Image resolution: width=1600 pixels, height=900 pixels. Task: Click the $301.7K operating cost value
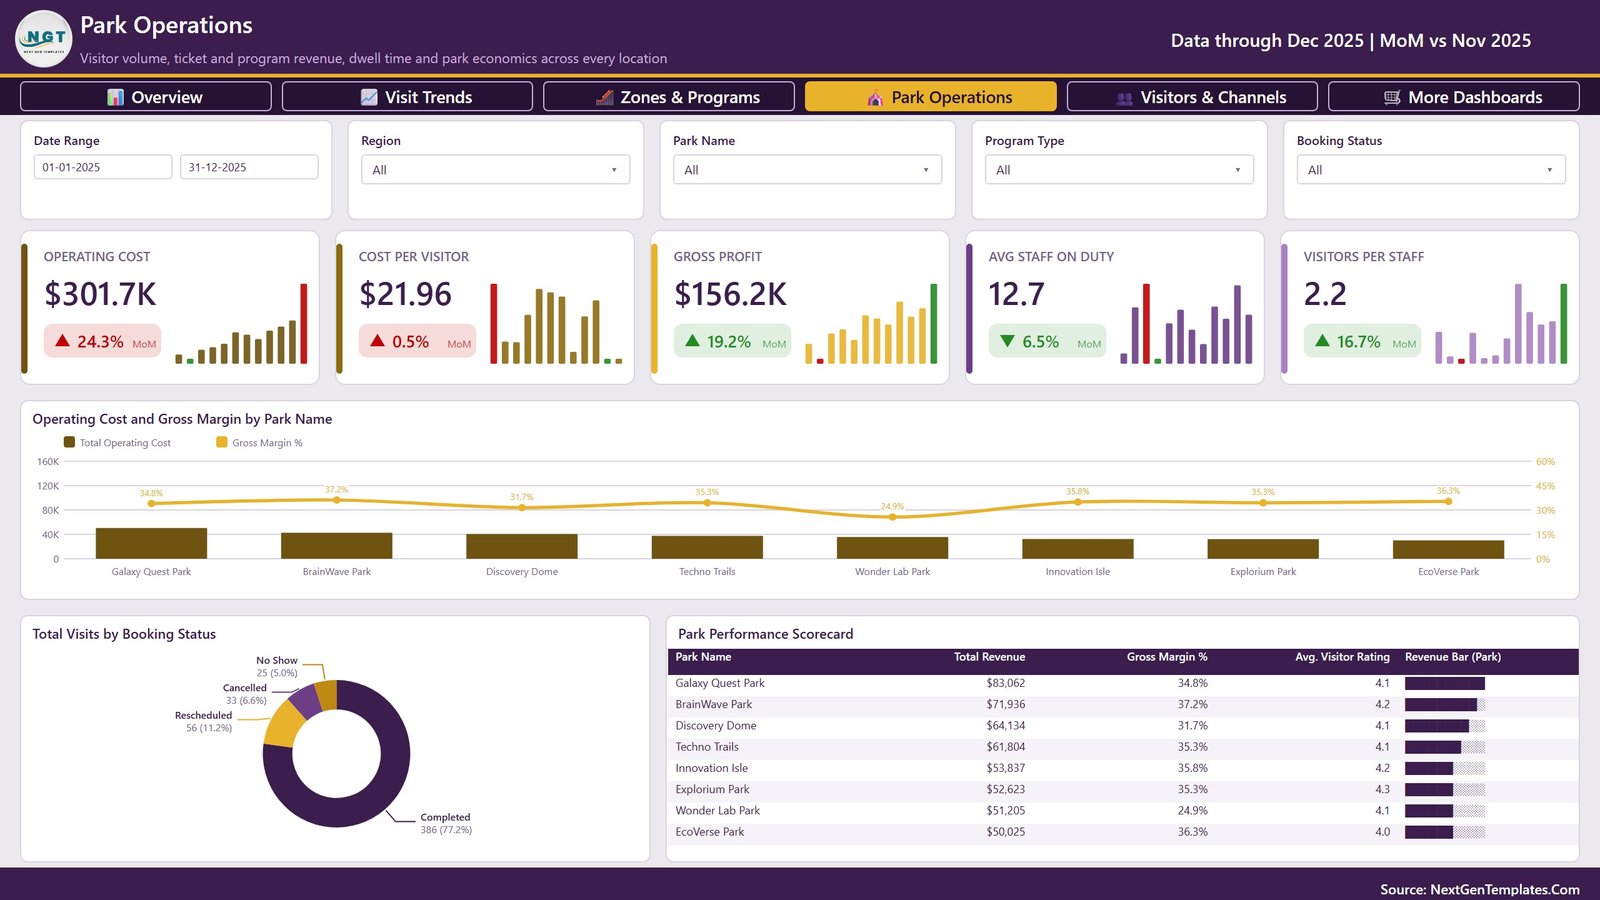[100, 294]
